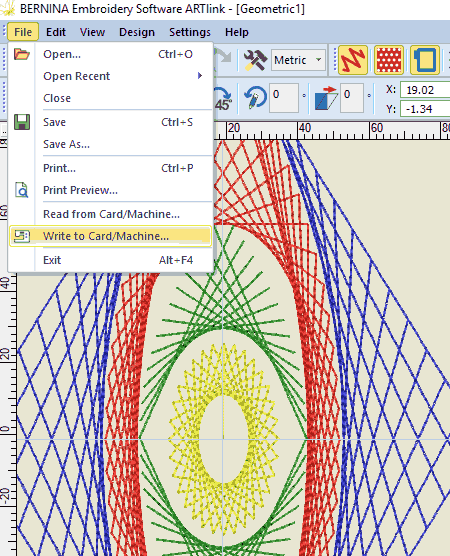Image resolution: width=450 pixels, height=556 pixels.
Task: Click the sewing machine write icon
Action: pyautogui.click(x=22, y=236)
